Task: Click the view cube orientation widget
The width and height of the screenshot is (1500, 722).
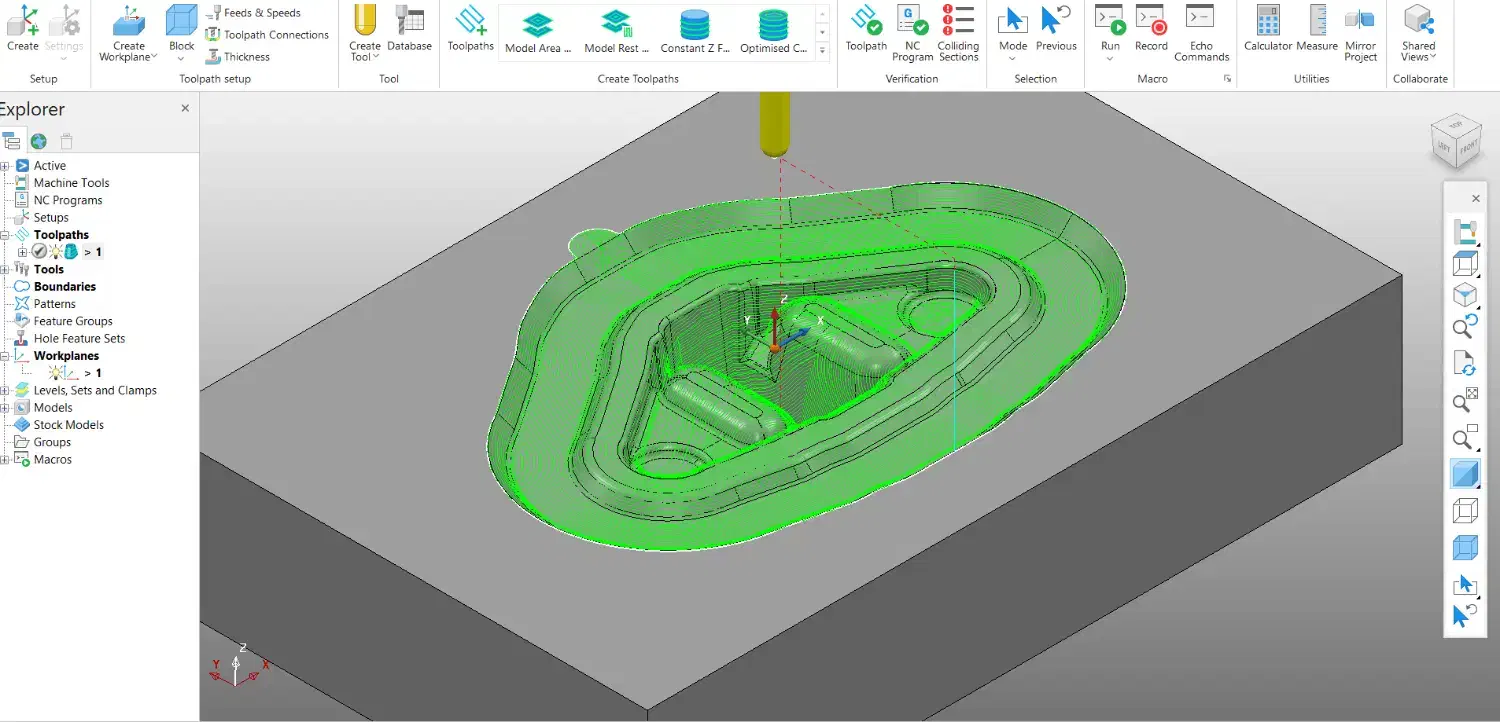Action: [x=1456, y=139]
